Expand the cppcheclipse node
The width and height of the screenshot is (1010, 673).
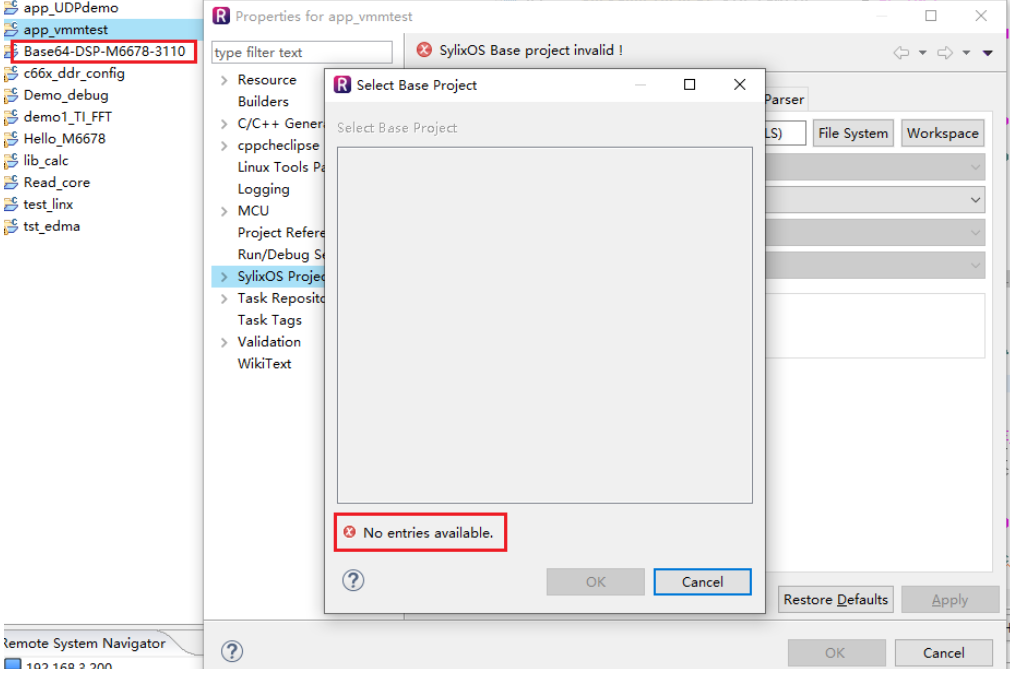(224, 146)
